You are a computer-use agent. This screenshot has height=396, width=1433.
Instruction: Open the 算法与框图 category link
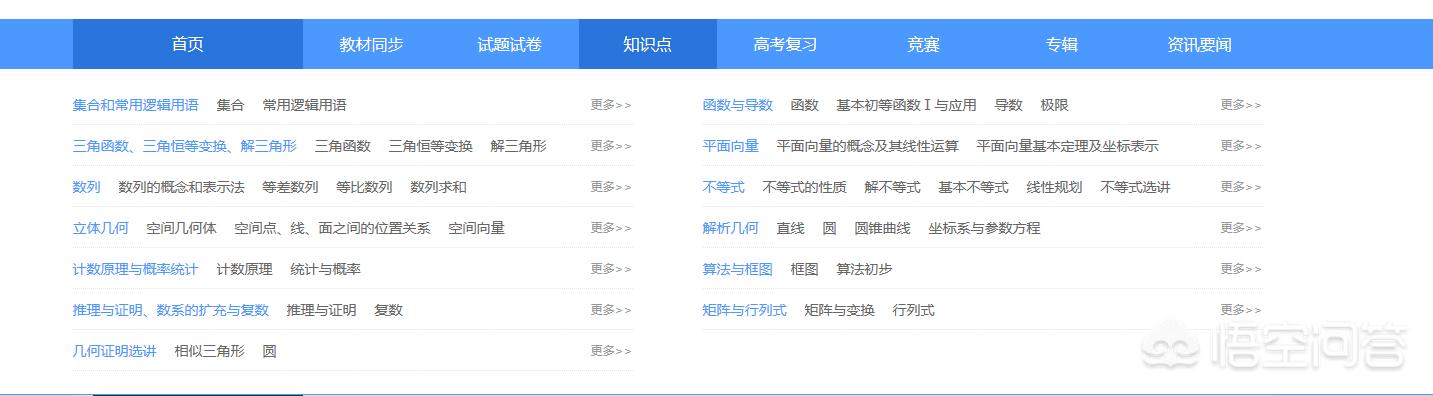pos(738,269)
